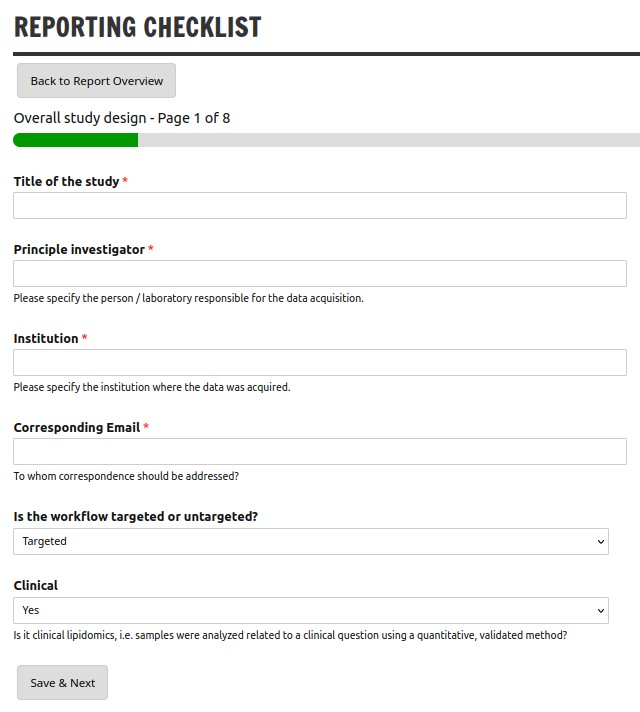Open the Clinical Yes dropdown
Image resolution: width=640 pixels, height=712 pixels.
coord(311,610)
